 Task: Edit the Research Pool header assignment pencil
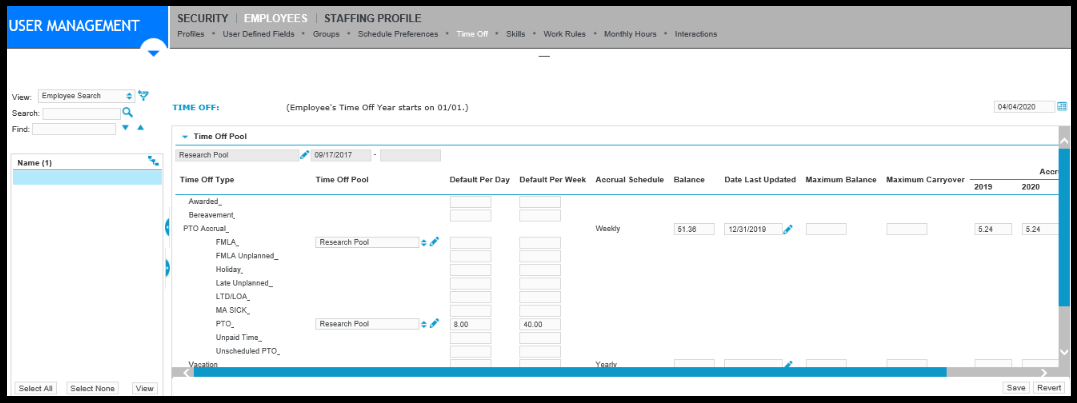tap(305, 155)
